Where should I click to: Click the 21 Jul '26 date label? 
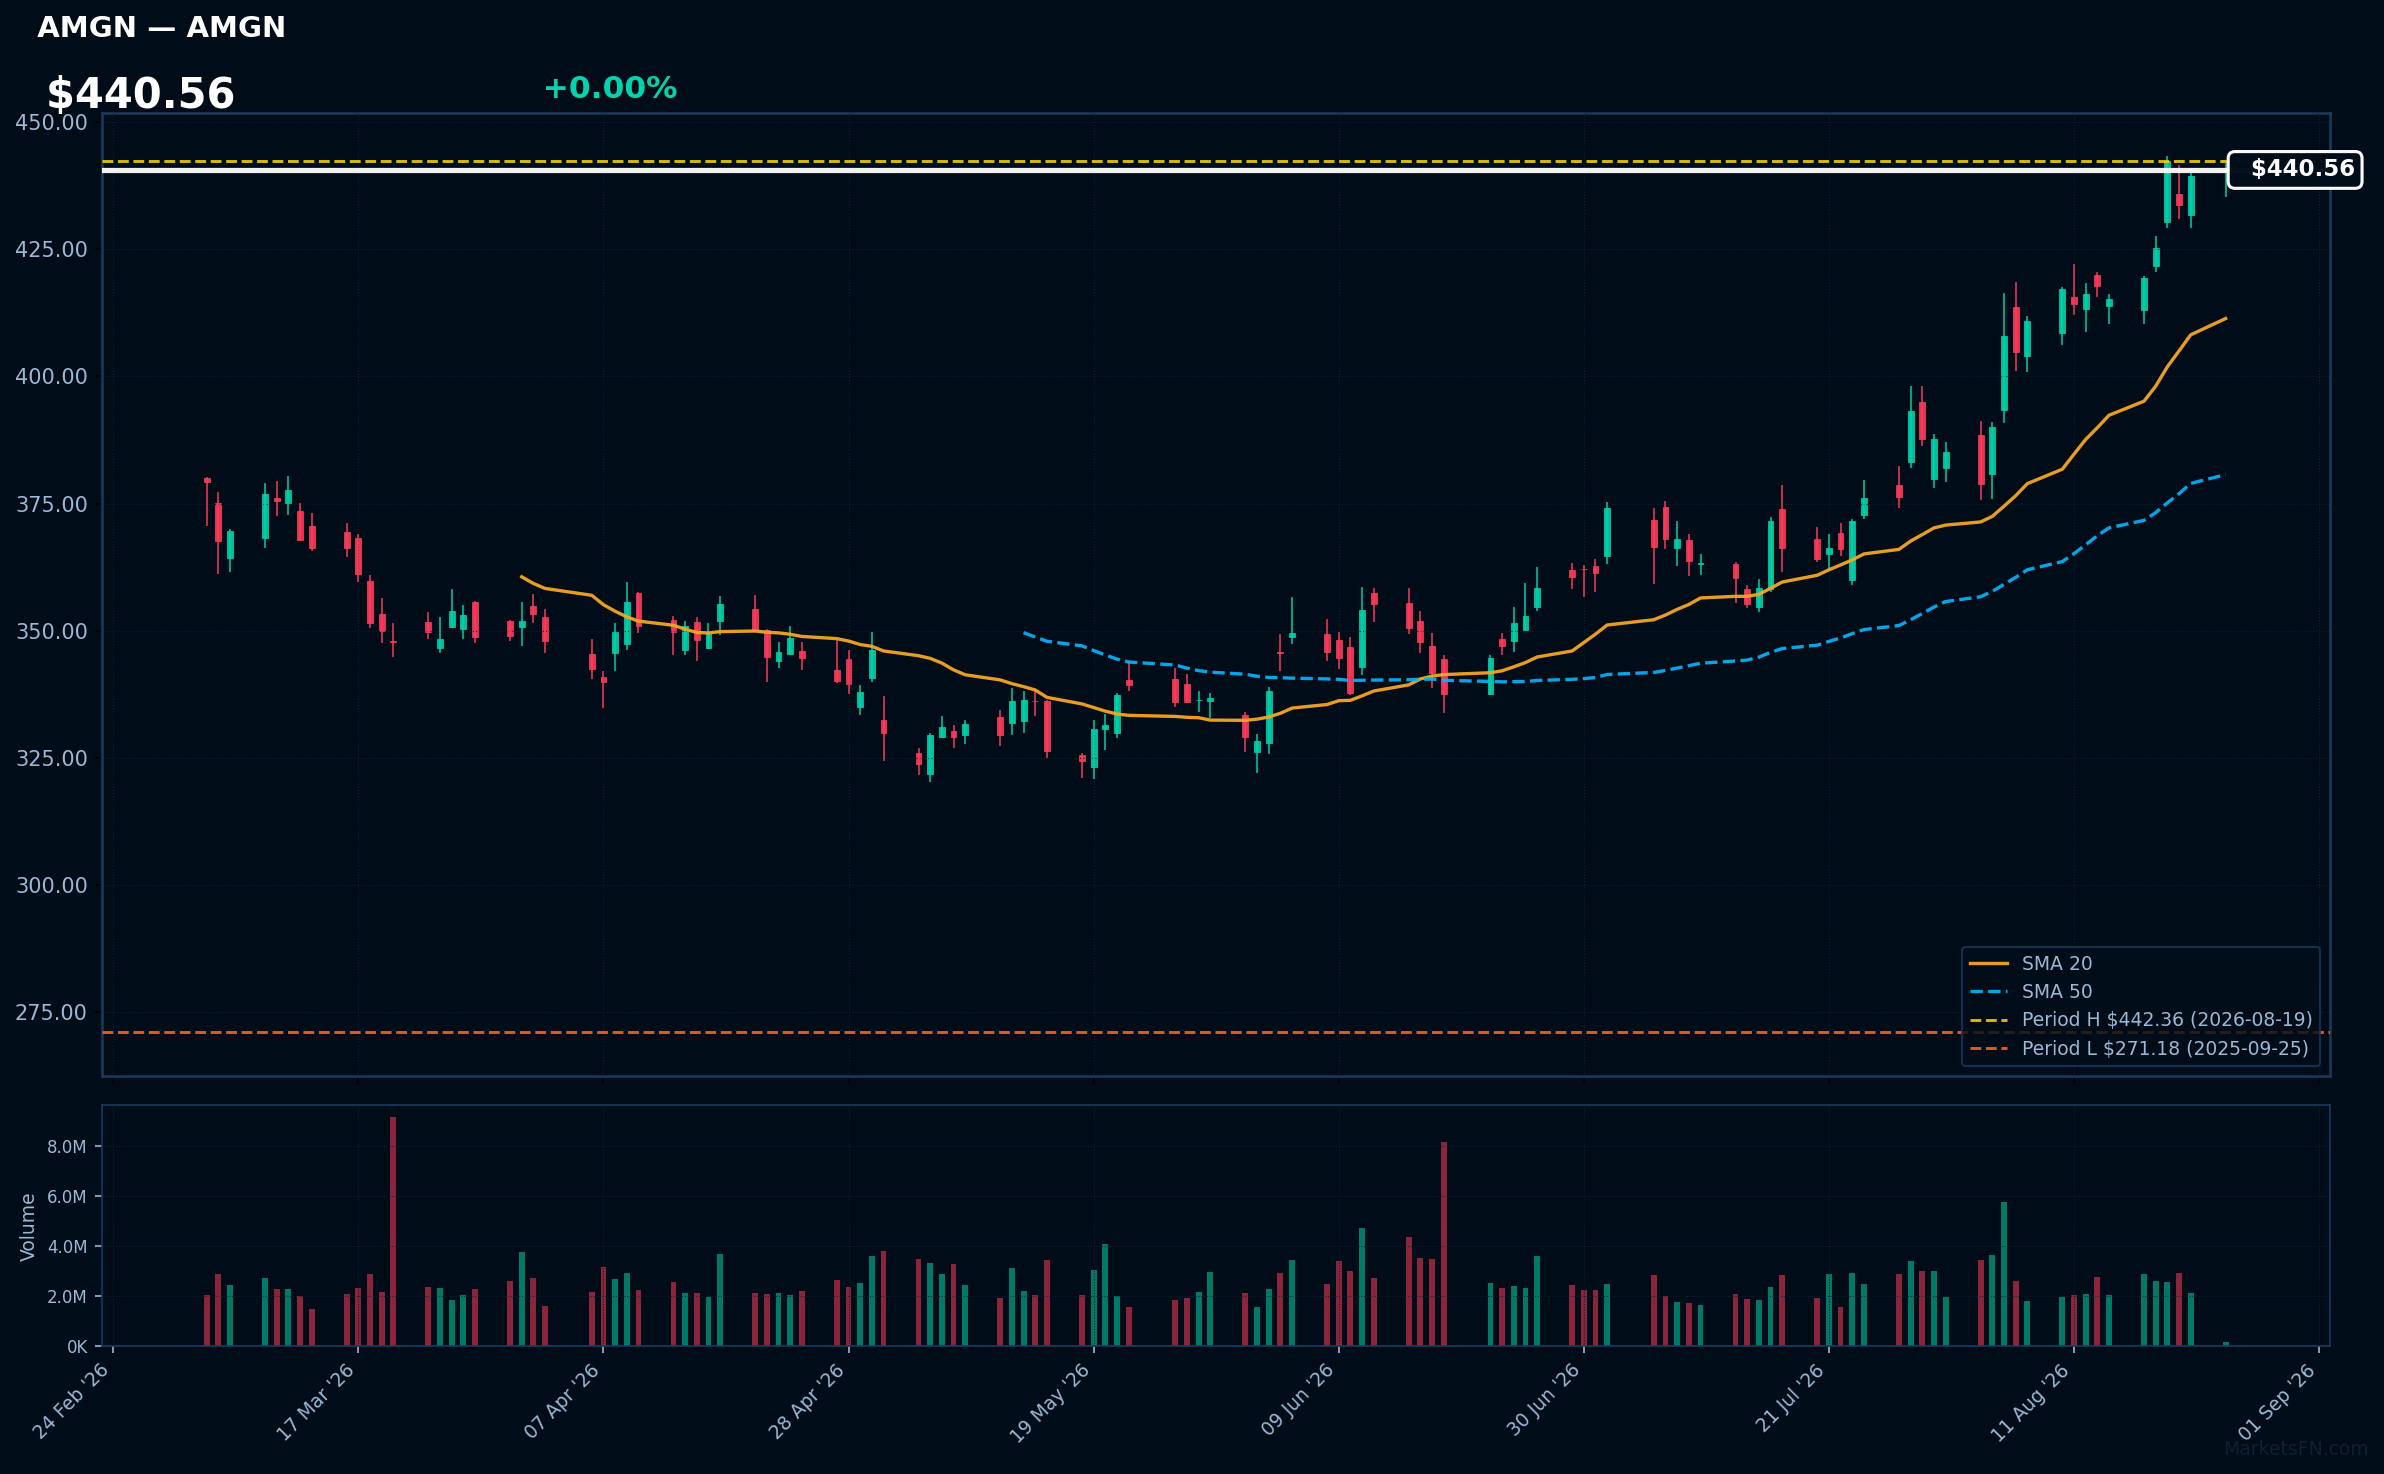(1789, 1400)
